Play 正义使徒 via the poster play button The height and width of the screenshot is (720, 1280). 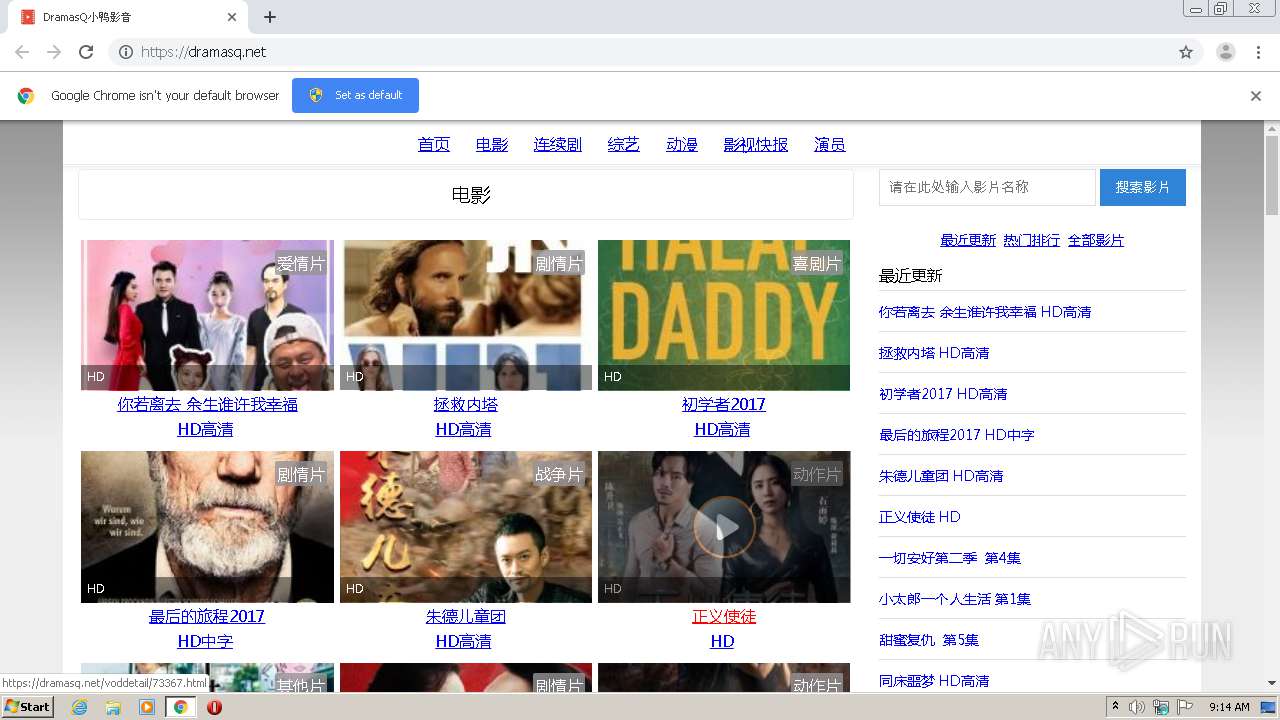[x=724, y=527]
